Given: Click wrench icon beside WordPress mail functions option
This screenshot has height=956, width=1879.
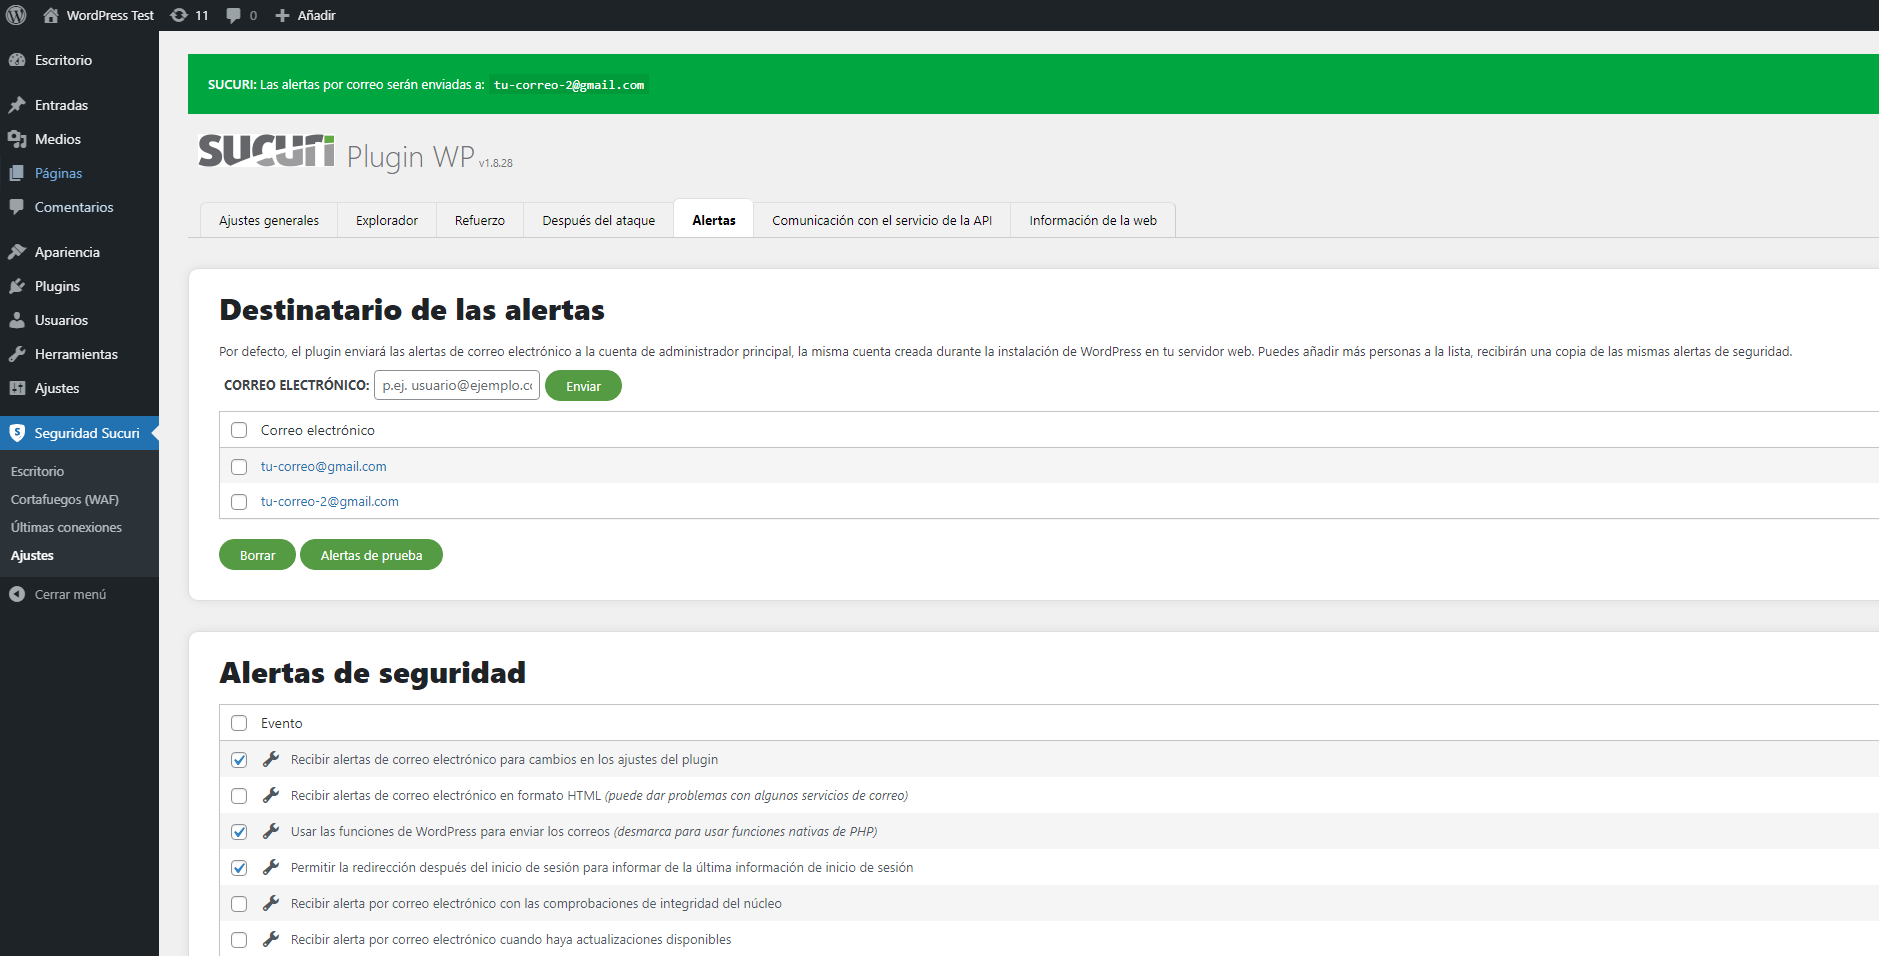Looking at the screenshot, I should click(x=270, y=831).
